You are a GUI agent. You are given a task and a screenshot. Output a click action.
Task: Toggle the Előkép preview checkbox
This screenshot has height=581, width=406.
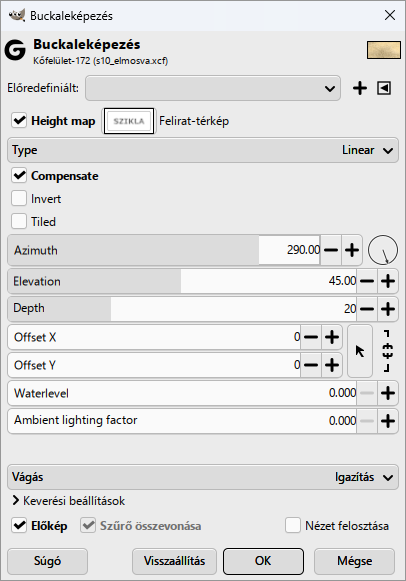tap(19, 525)
